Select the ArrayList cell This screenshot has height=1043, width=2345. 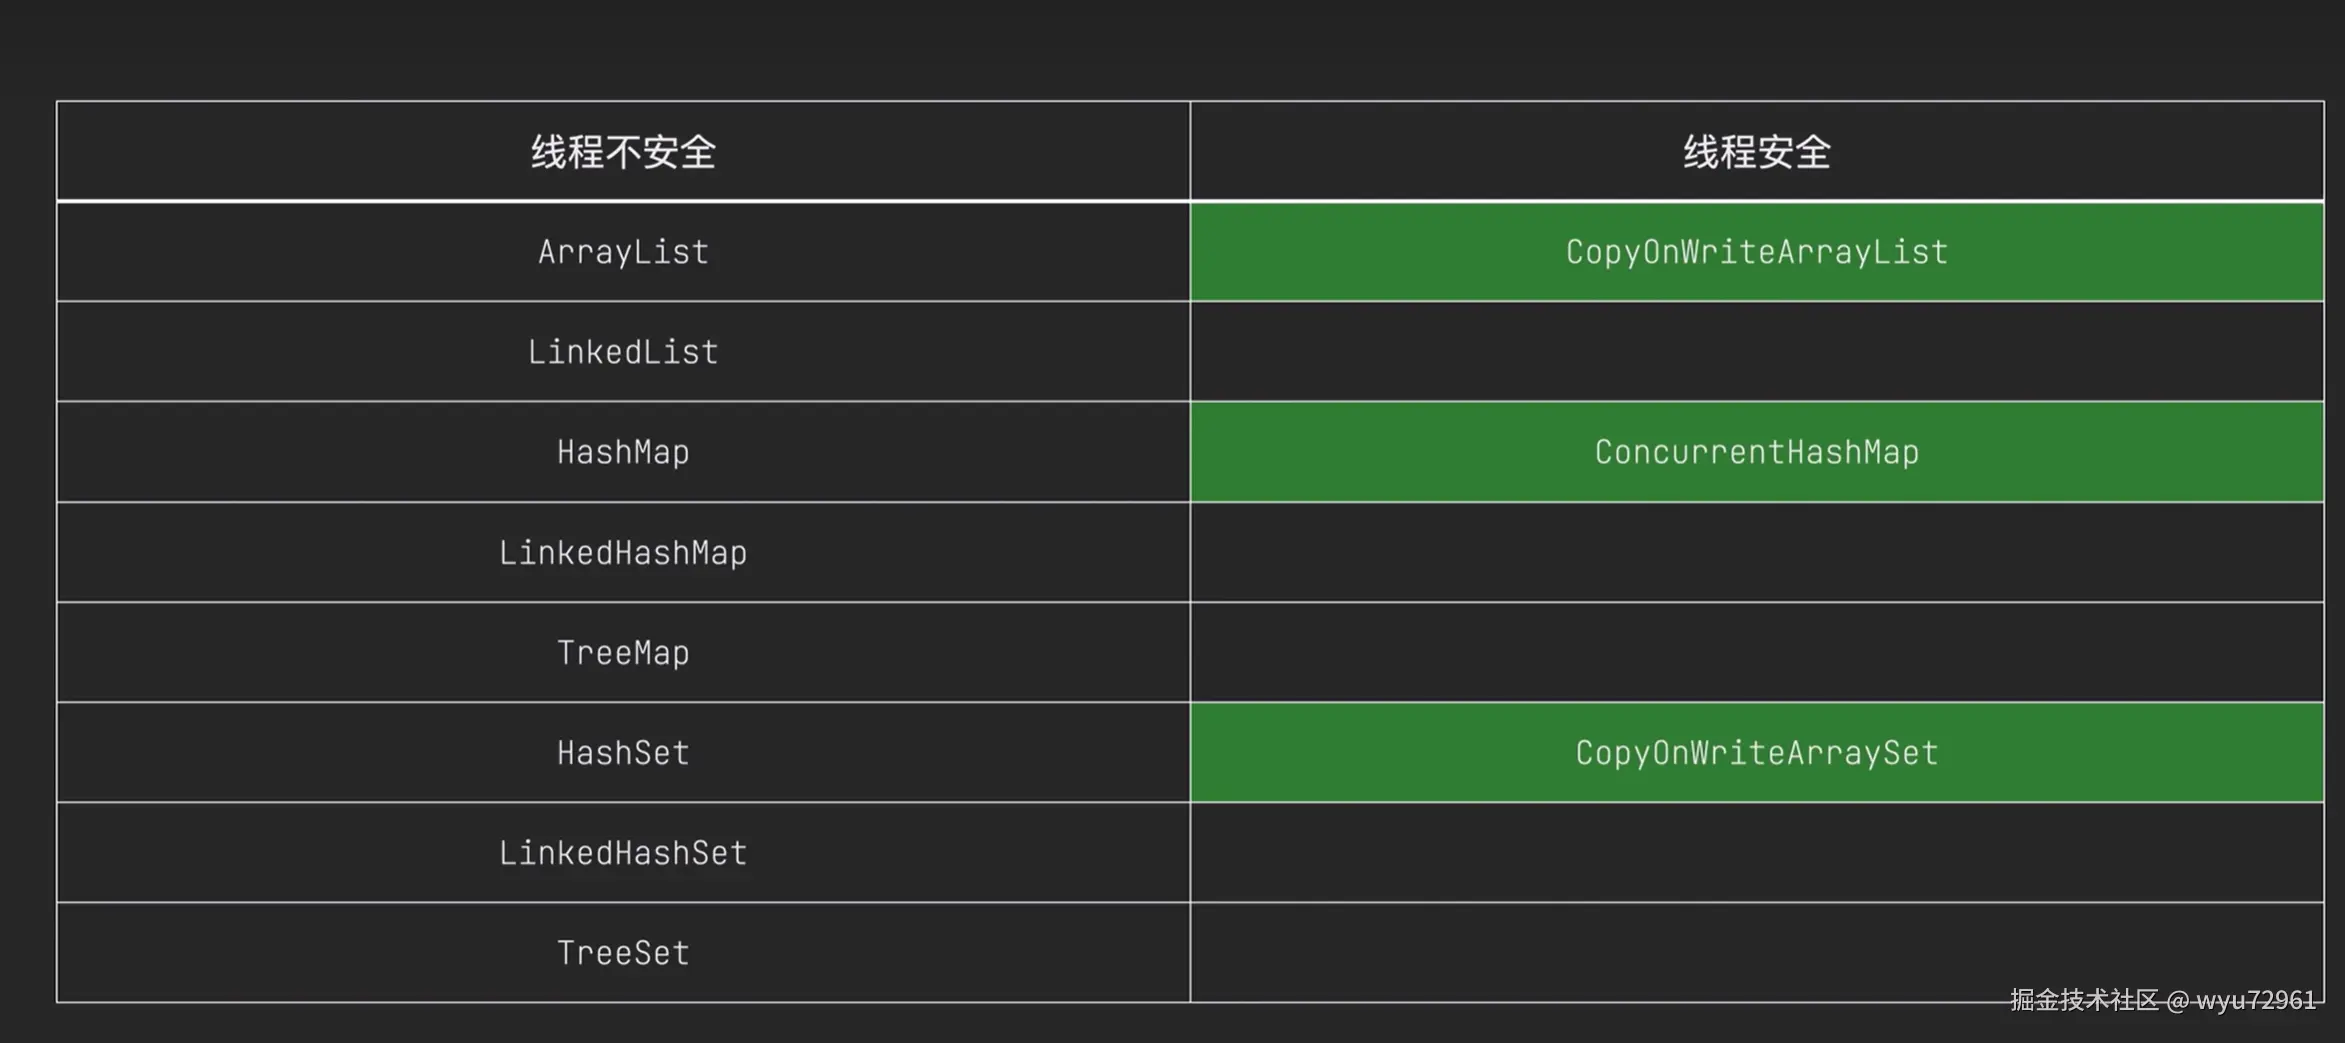tap(623, 252)
